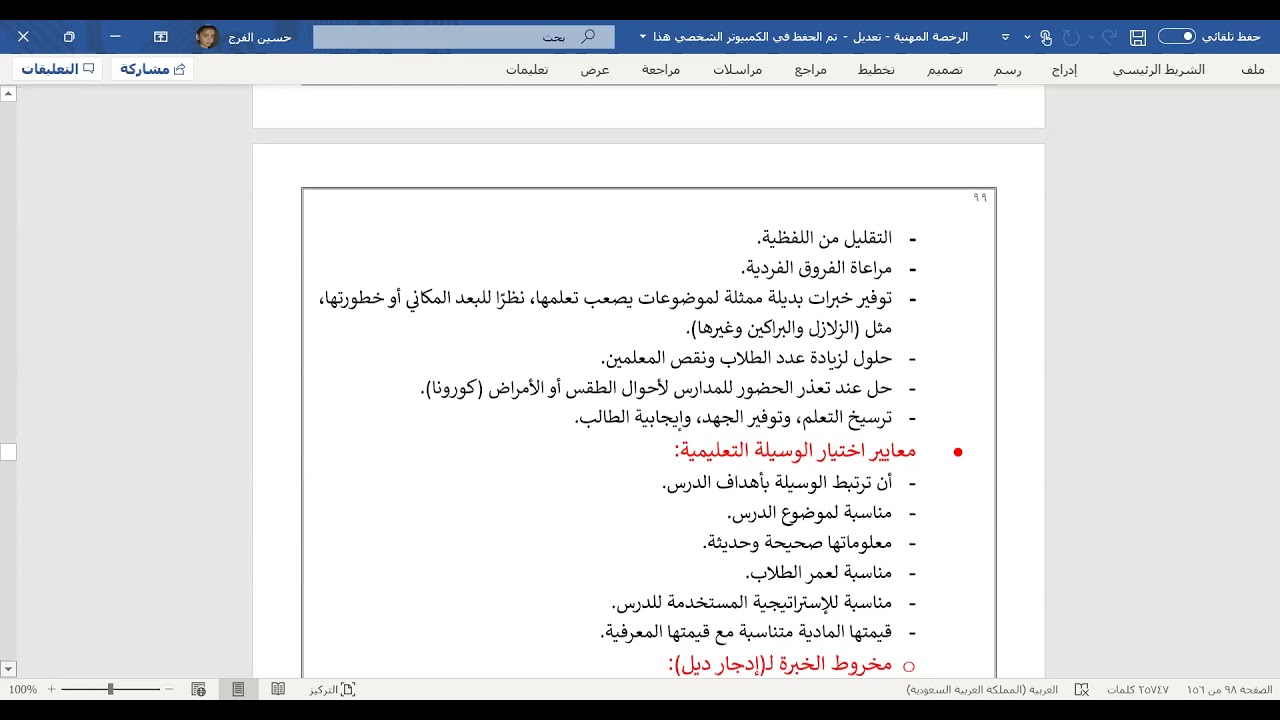1280x720 pixels.
Task: Expand the document title save location dropdown
Action: [642, 37]
